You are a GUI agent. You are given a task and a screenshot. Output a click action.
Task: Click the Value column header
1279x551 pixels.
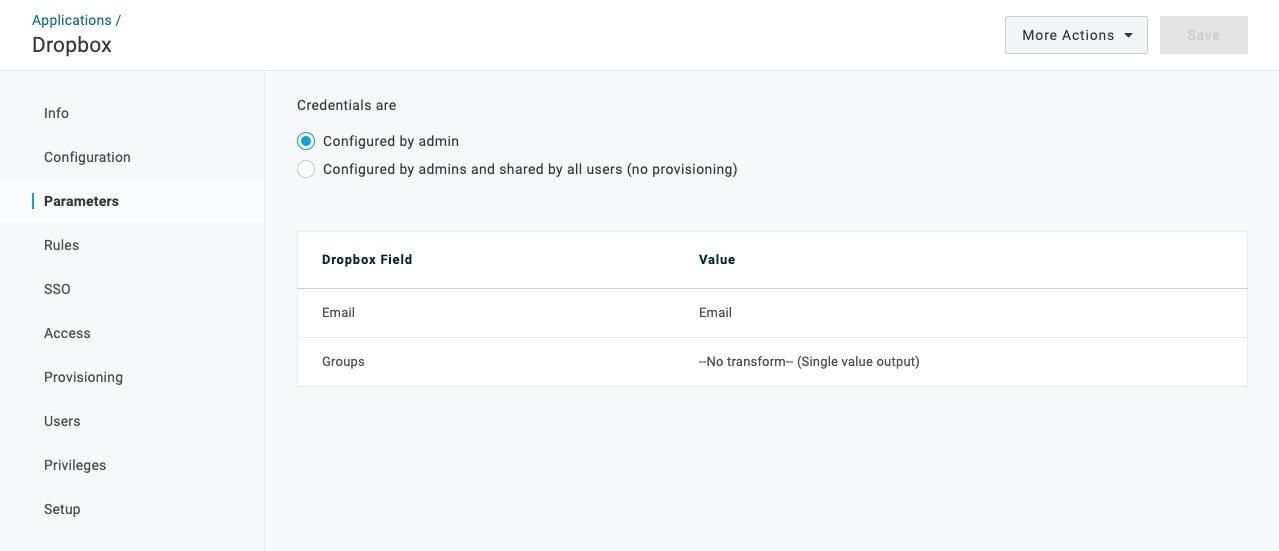point(717,259)
